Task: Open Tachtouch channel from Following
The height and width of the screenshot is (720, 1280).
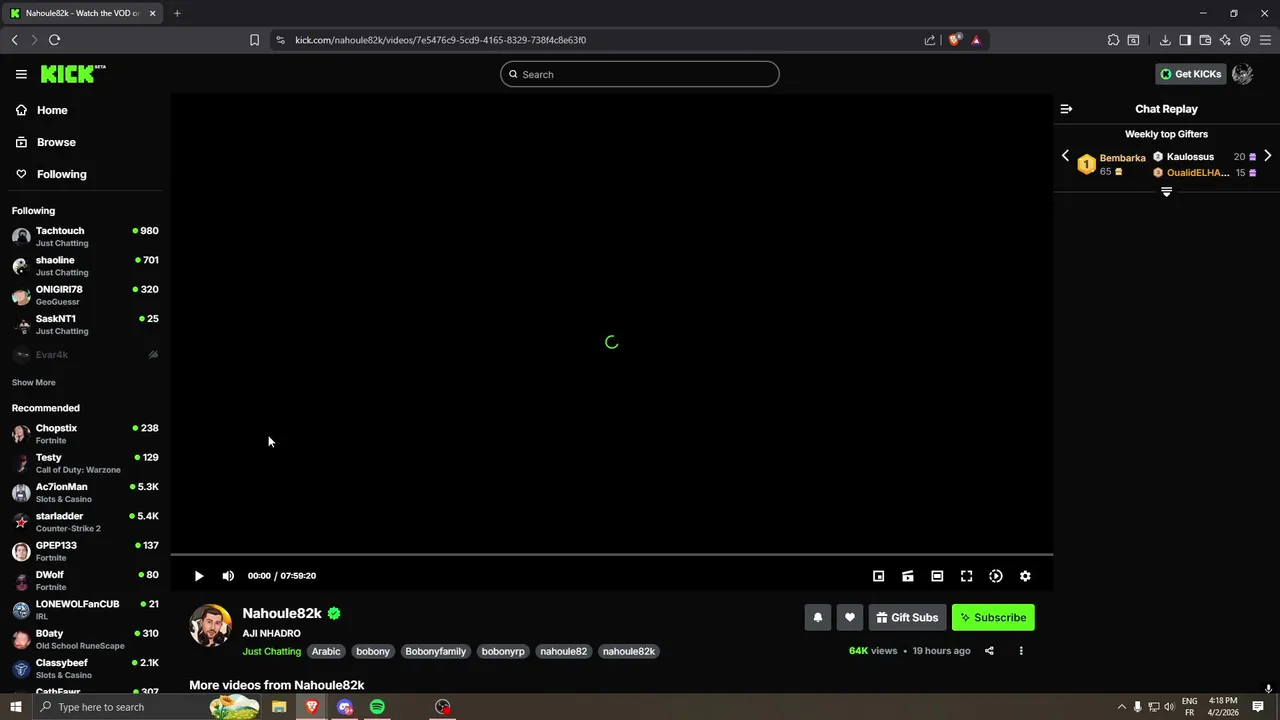Action: (x=85, y=236)
